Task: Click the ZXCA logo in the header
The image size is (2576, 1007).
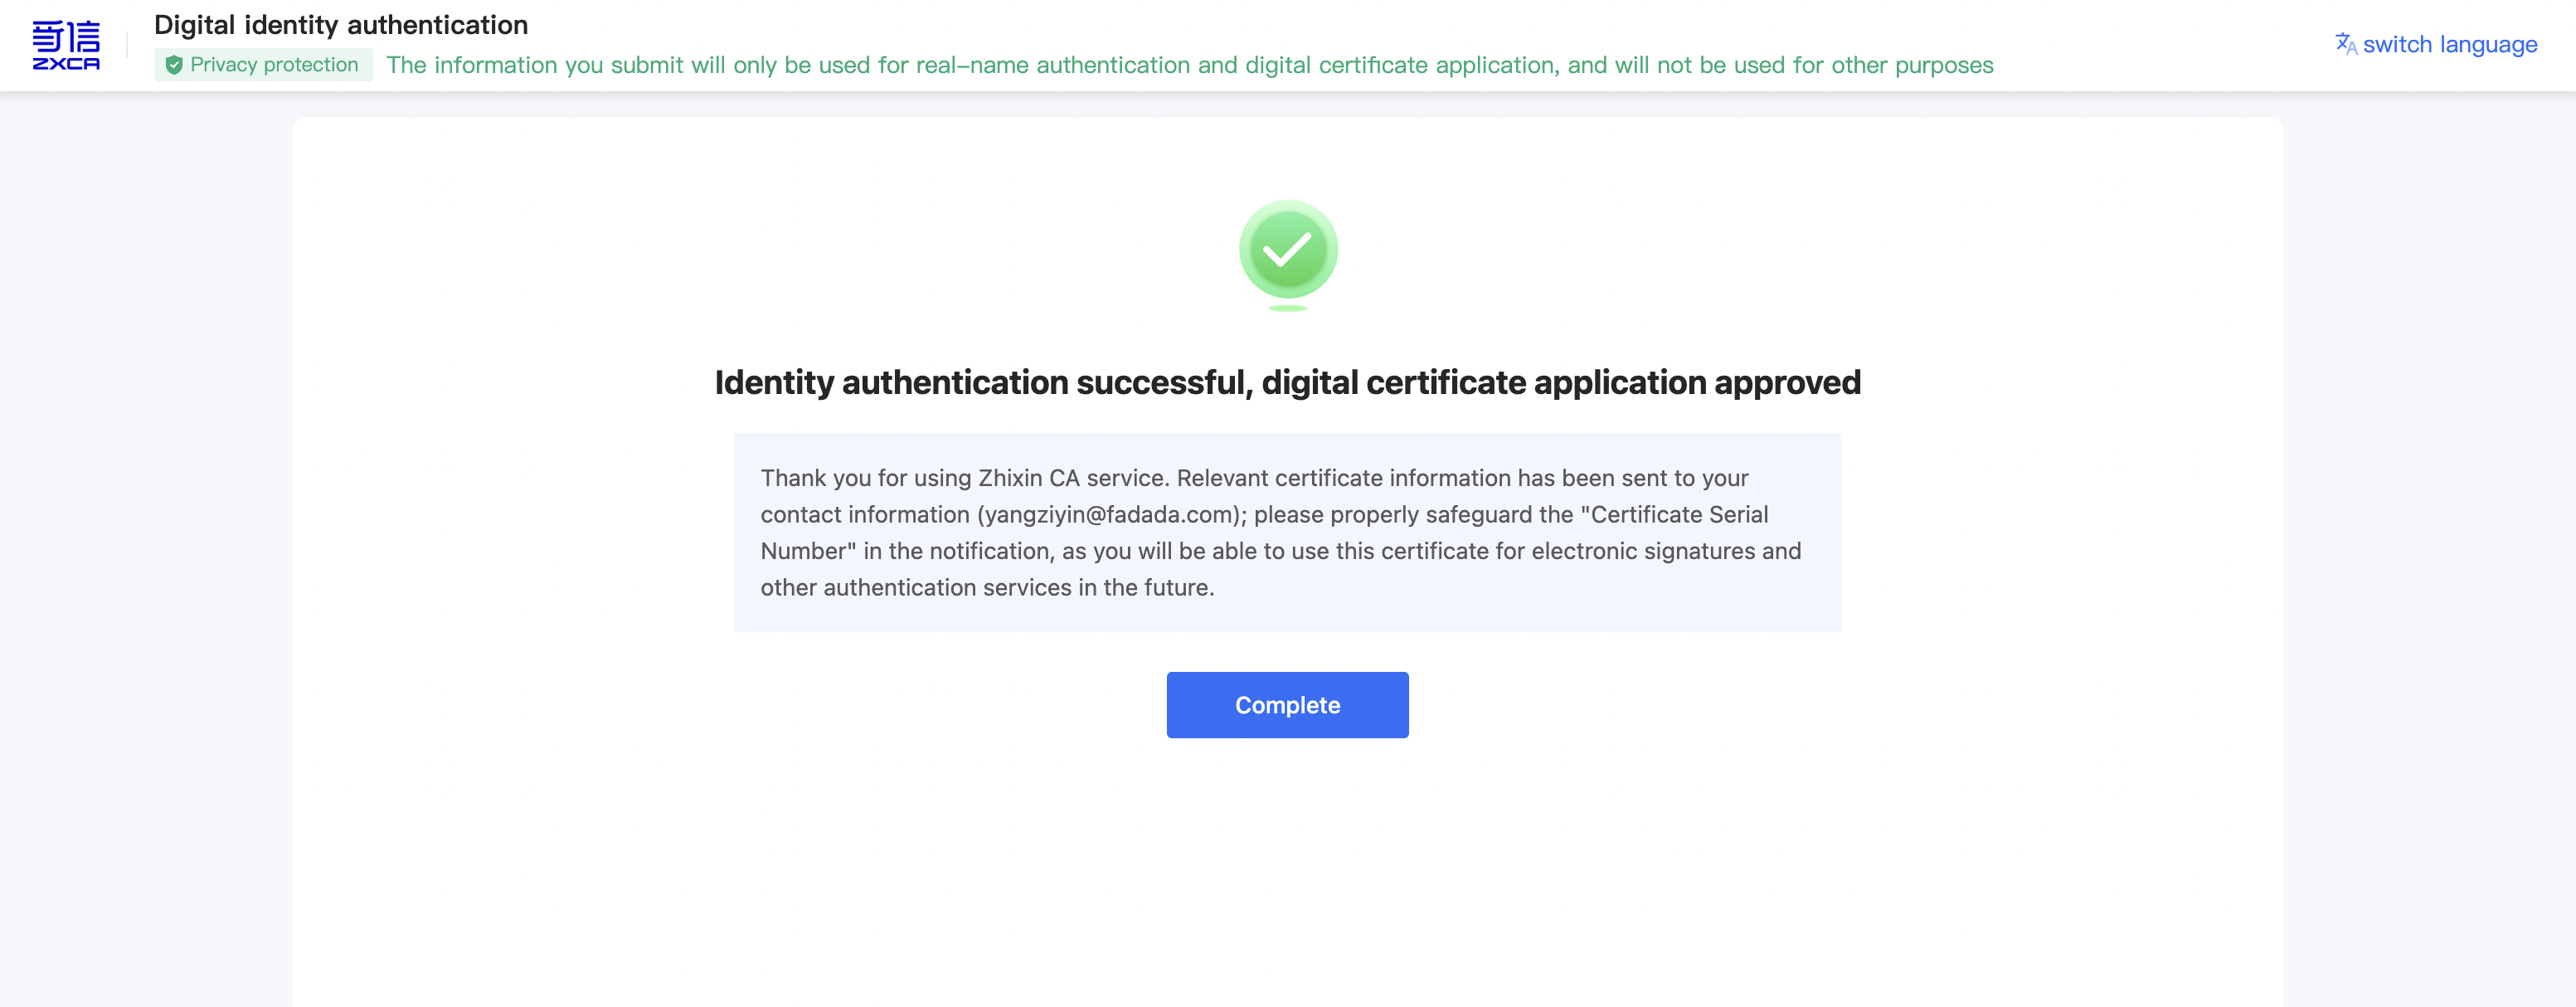Action: tap(66, 45)
